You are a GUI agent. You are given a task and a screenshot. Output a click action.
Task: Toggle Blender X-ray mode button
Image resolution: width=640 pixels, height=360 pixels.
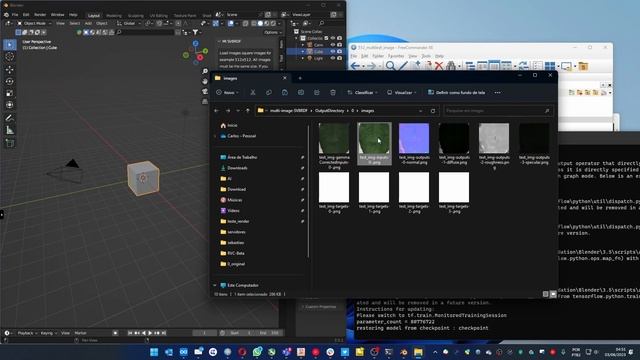[246, 23]
